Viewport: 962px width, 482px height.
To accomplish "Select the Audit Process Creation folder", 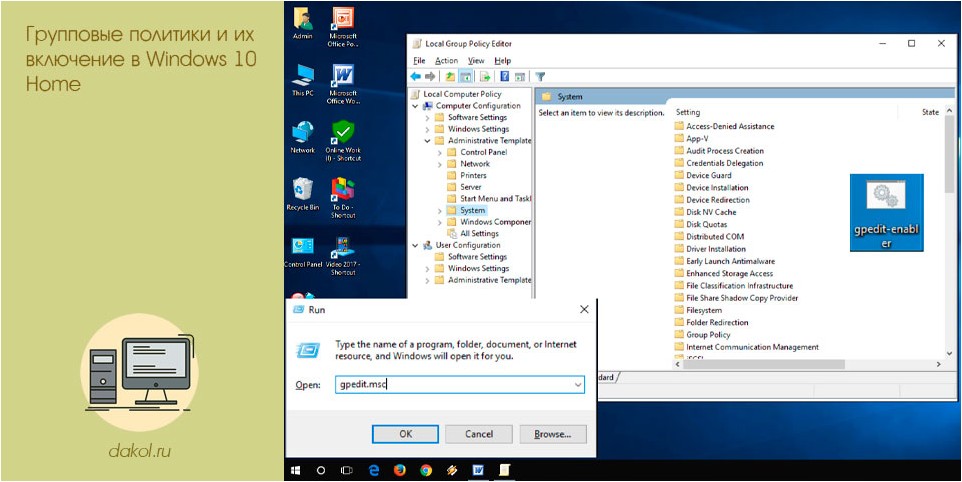I will coord(719,151).
